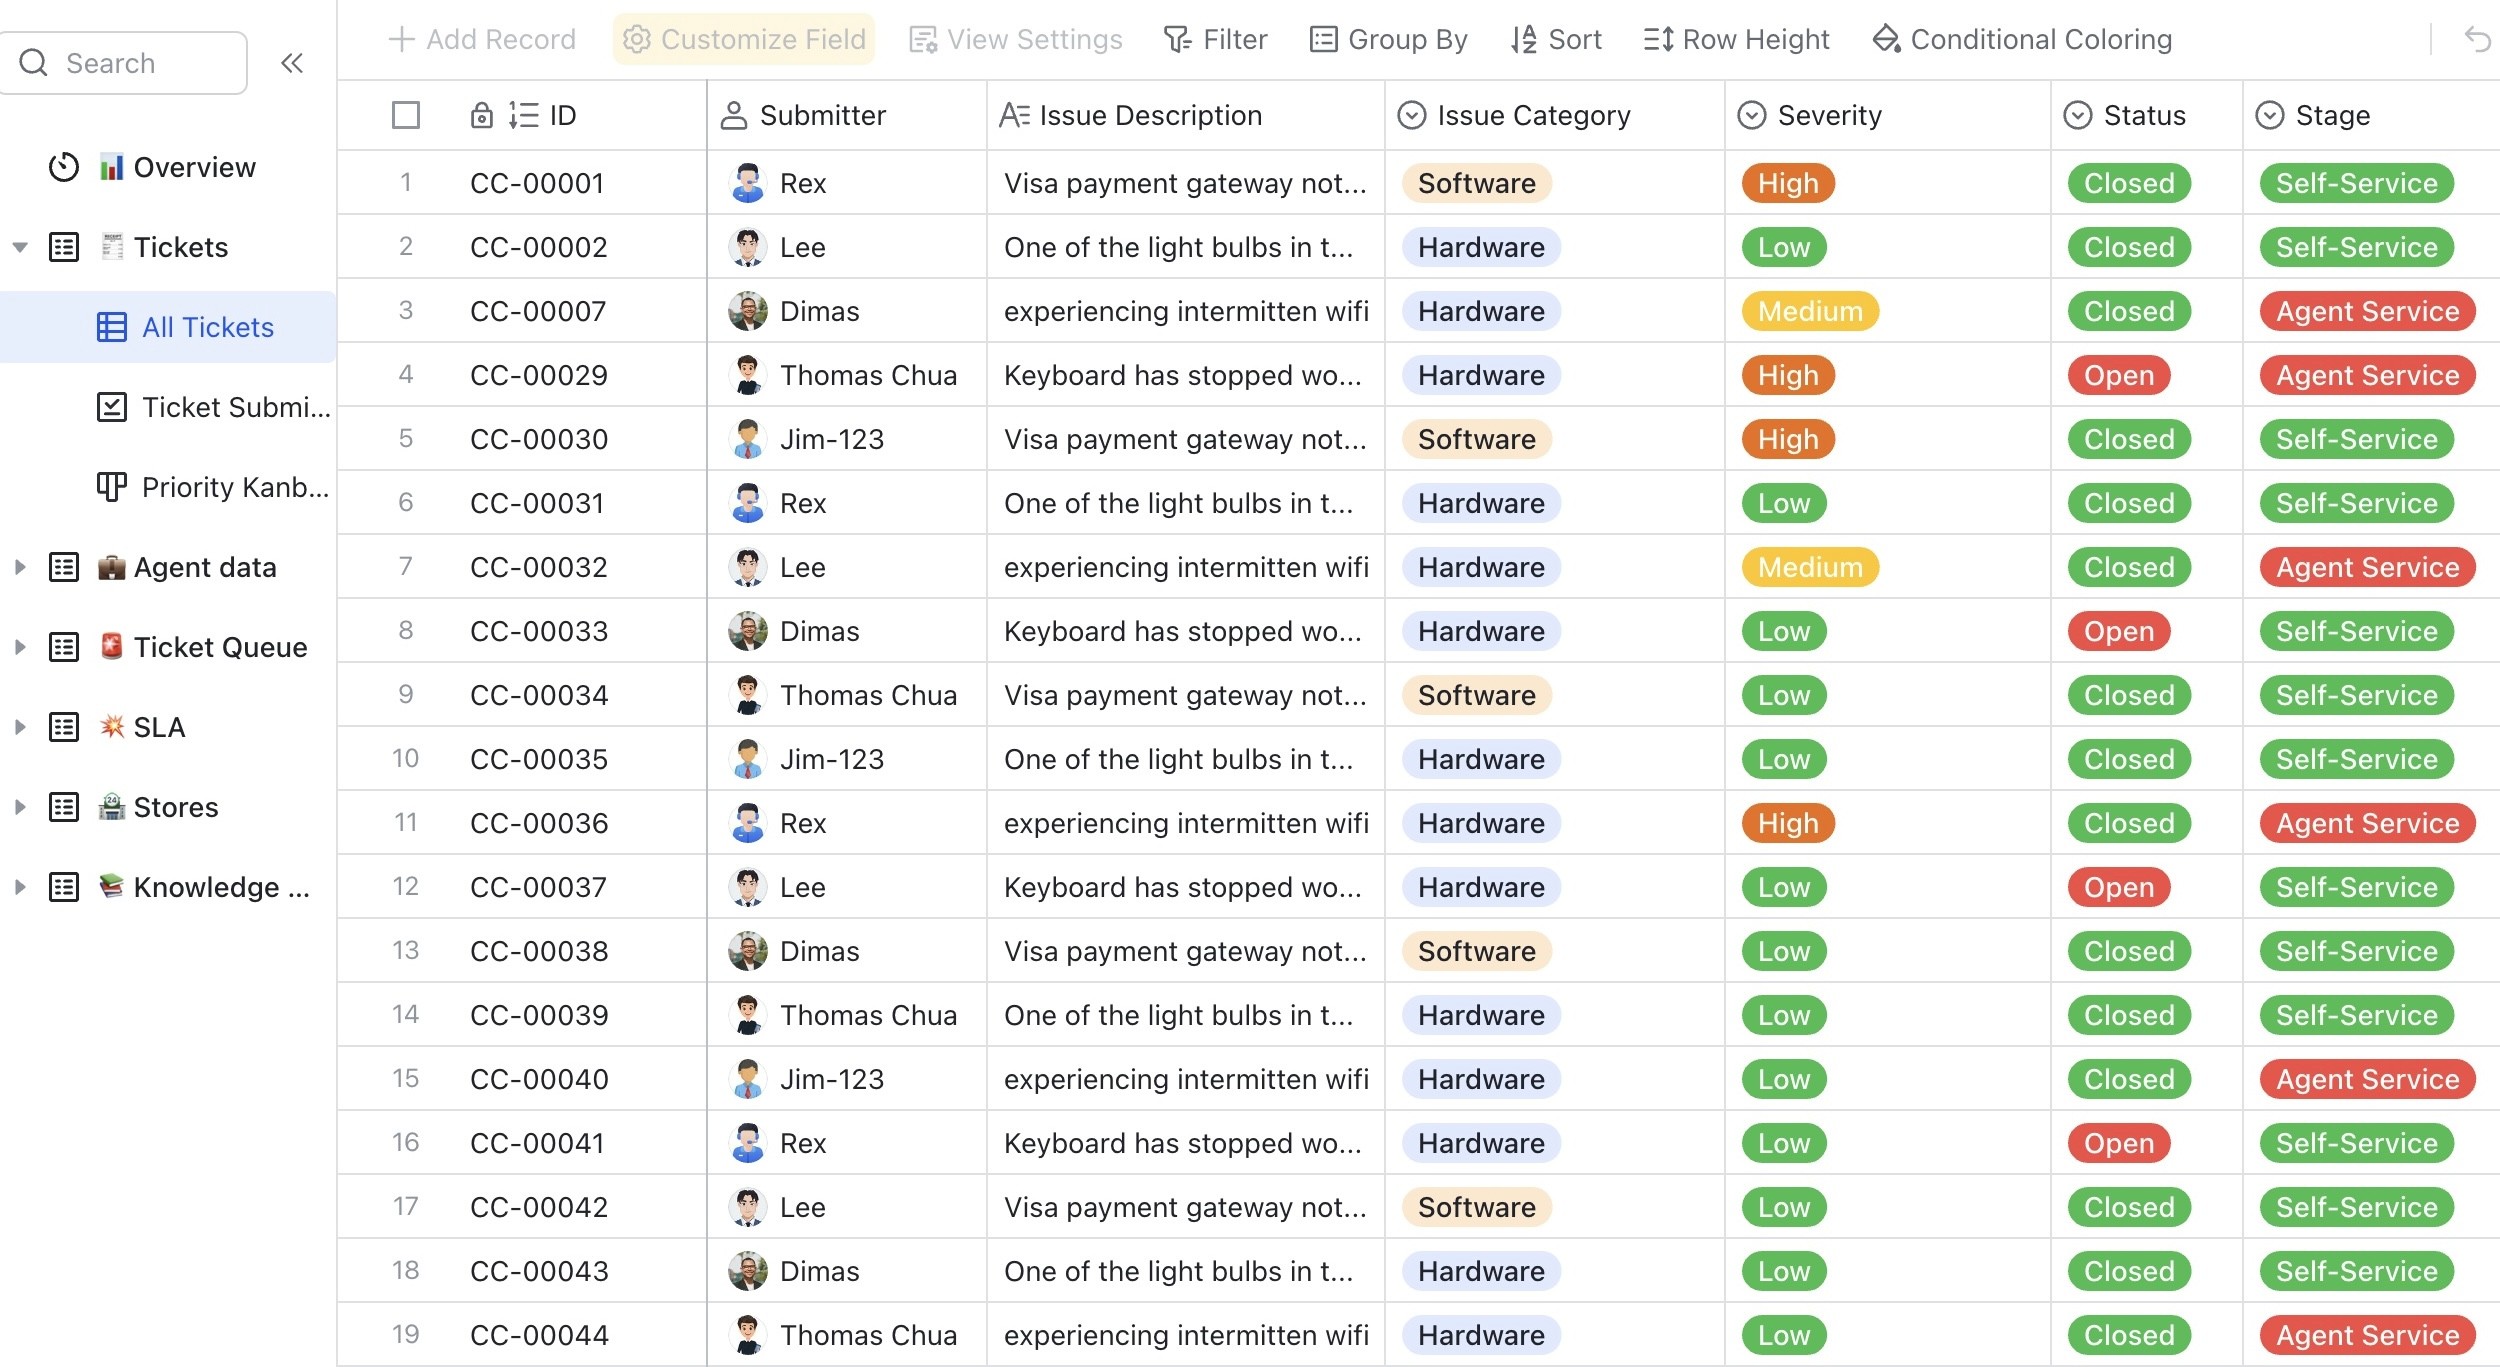Click the Filter funnel icon
This screenshot has width=2500, height=1367.
point(1177,40)
